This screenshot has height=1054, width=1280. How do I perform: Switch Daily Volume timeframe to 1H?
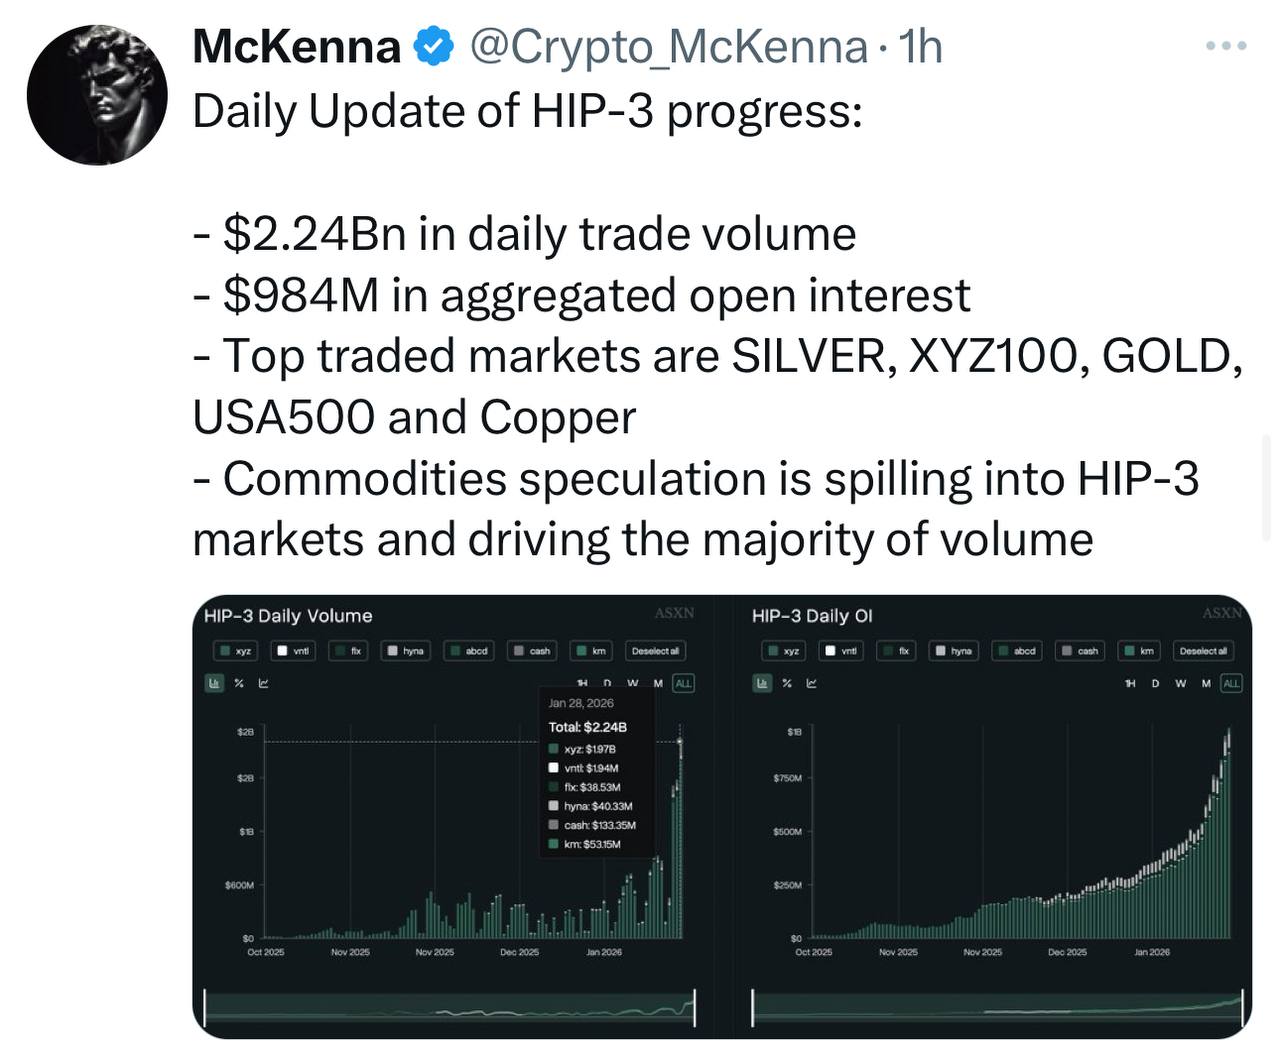[582, 683]
